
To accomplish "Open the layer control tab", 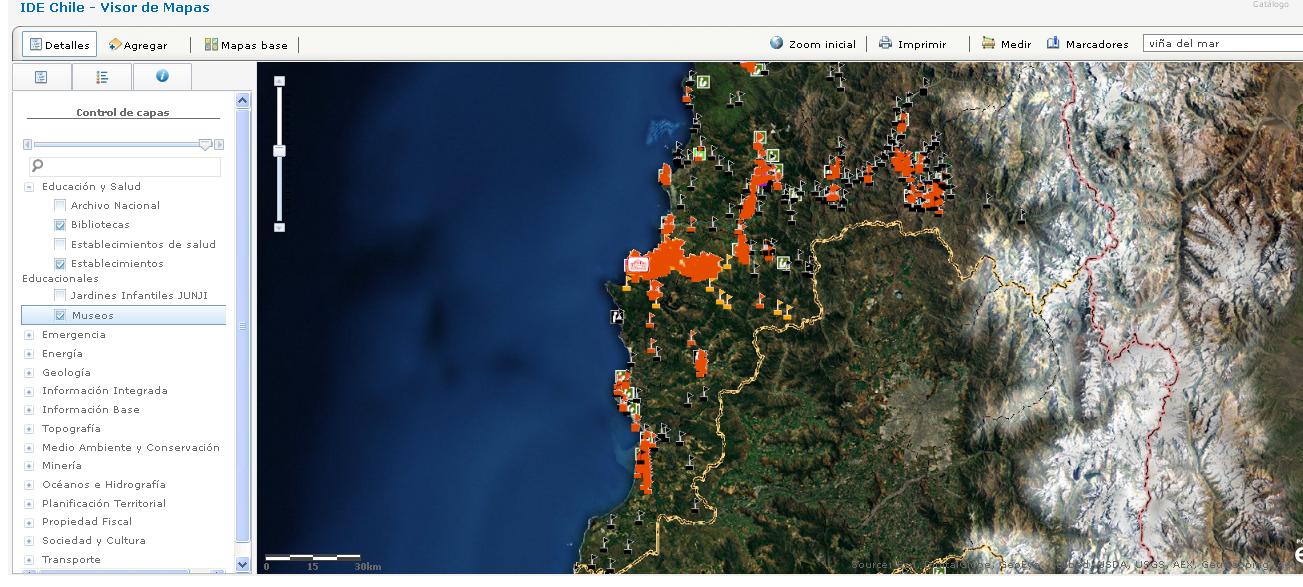I will (x=41, y=76).
